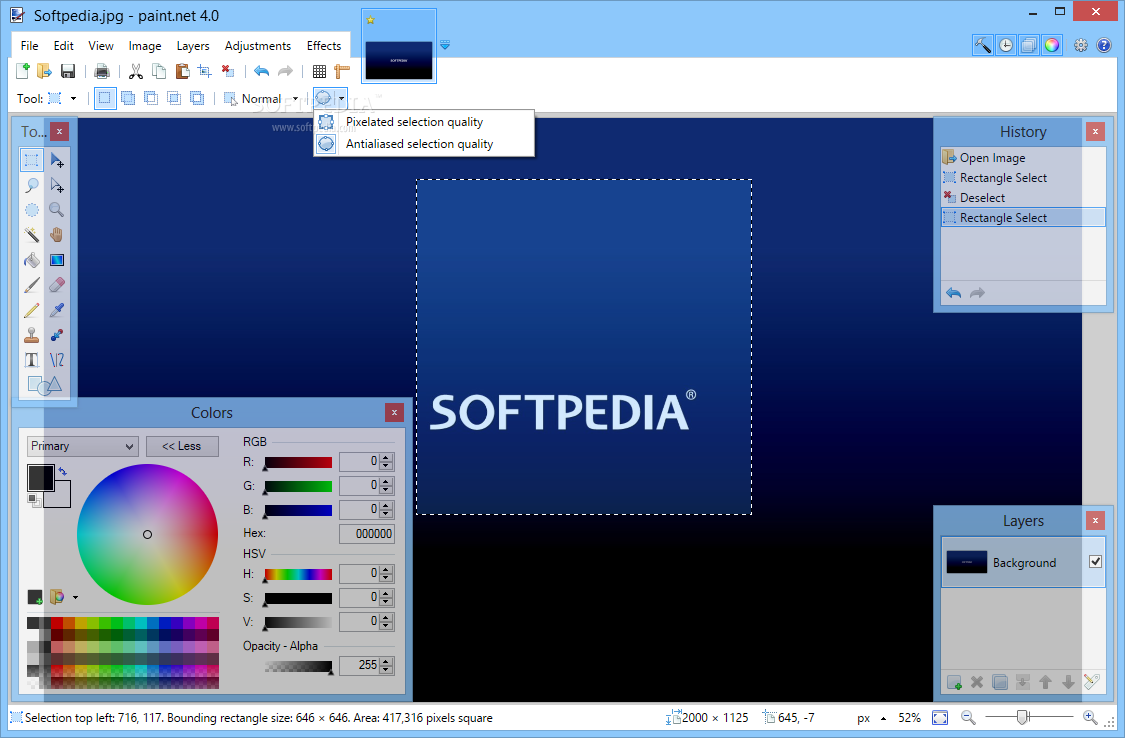The height and width of the screenshot is (738, 1125).
Task: Select the Text tool
Action: click(32, 360)
